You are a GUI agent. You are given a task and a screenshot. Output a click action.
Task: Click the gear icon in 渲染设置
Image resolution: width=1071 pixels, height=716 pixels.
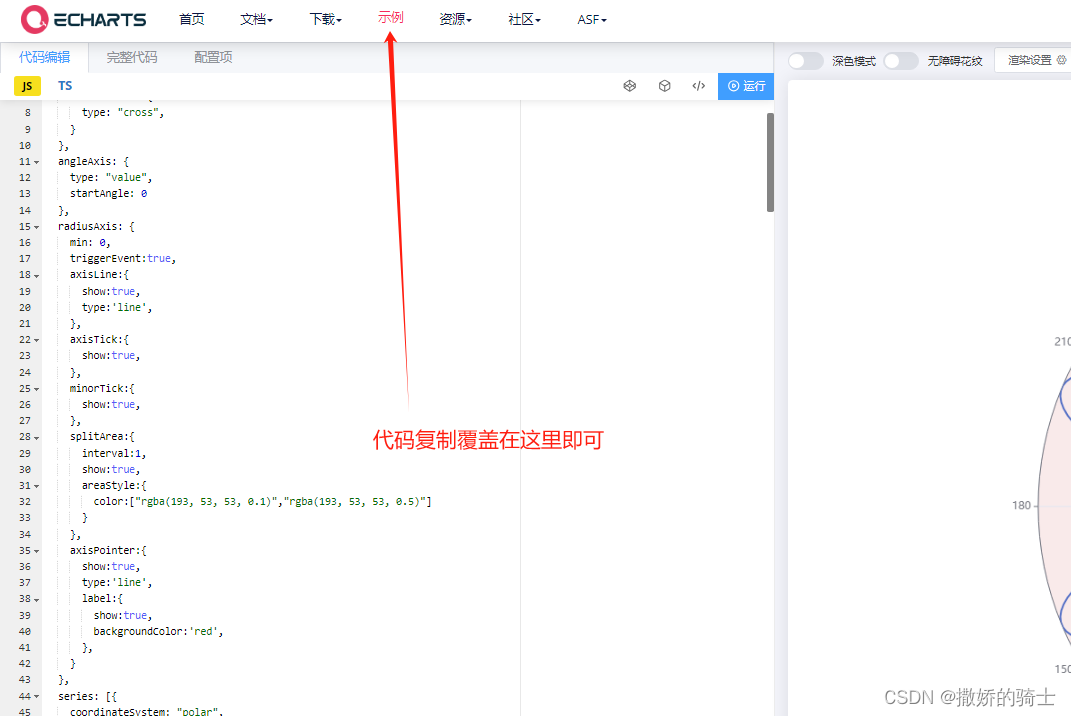[x=1063, y=60]
